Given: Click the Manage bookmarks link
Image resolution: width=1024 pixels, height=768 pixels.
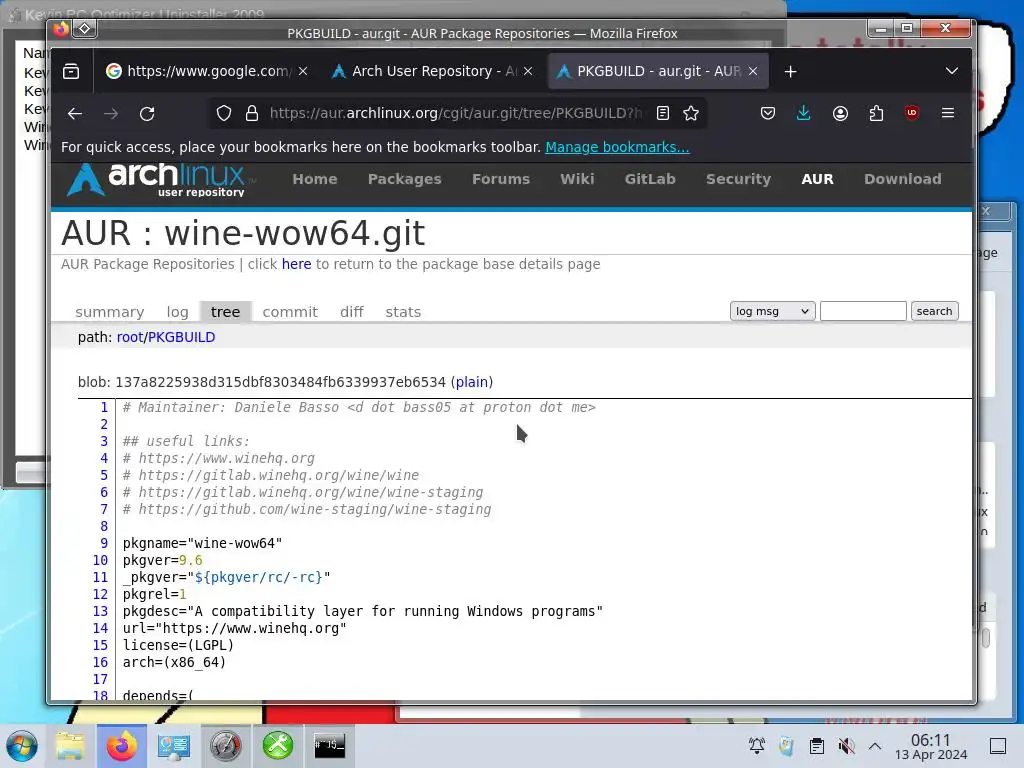Looking at the screenshot, I should pyautogui.click(x=617, y=147).
